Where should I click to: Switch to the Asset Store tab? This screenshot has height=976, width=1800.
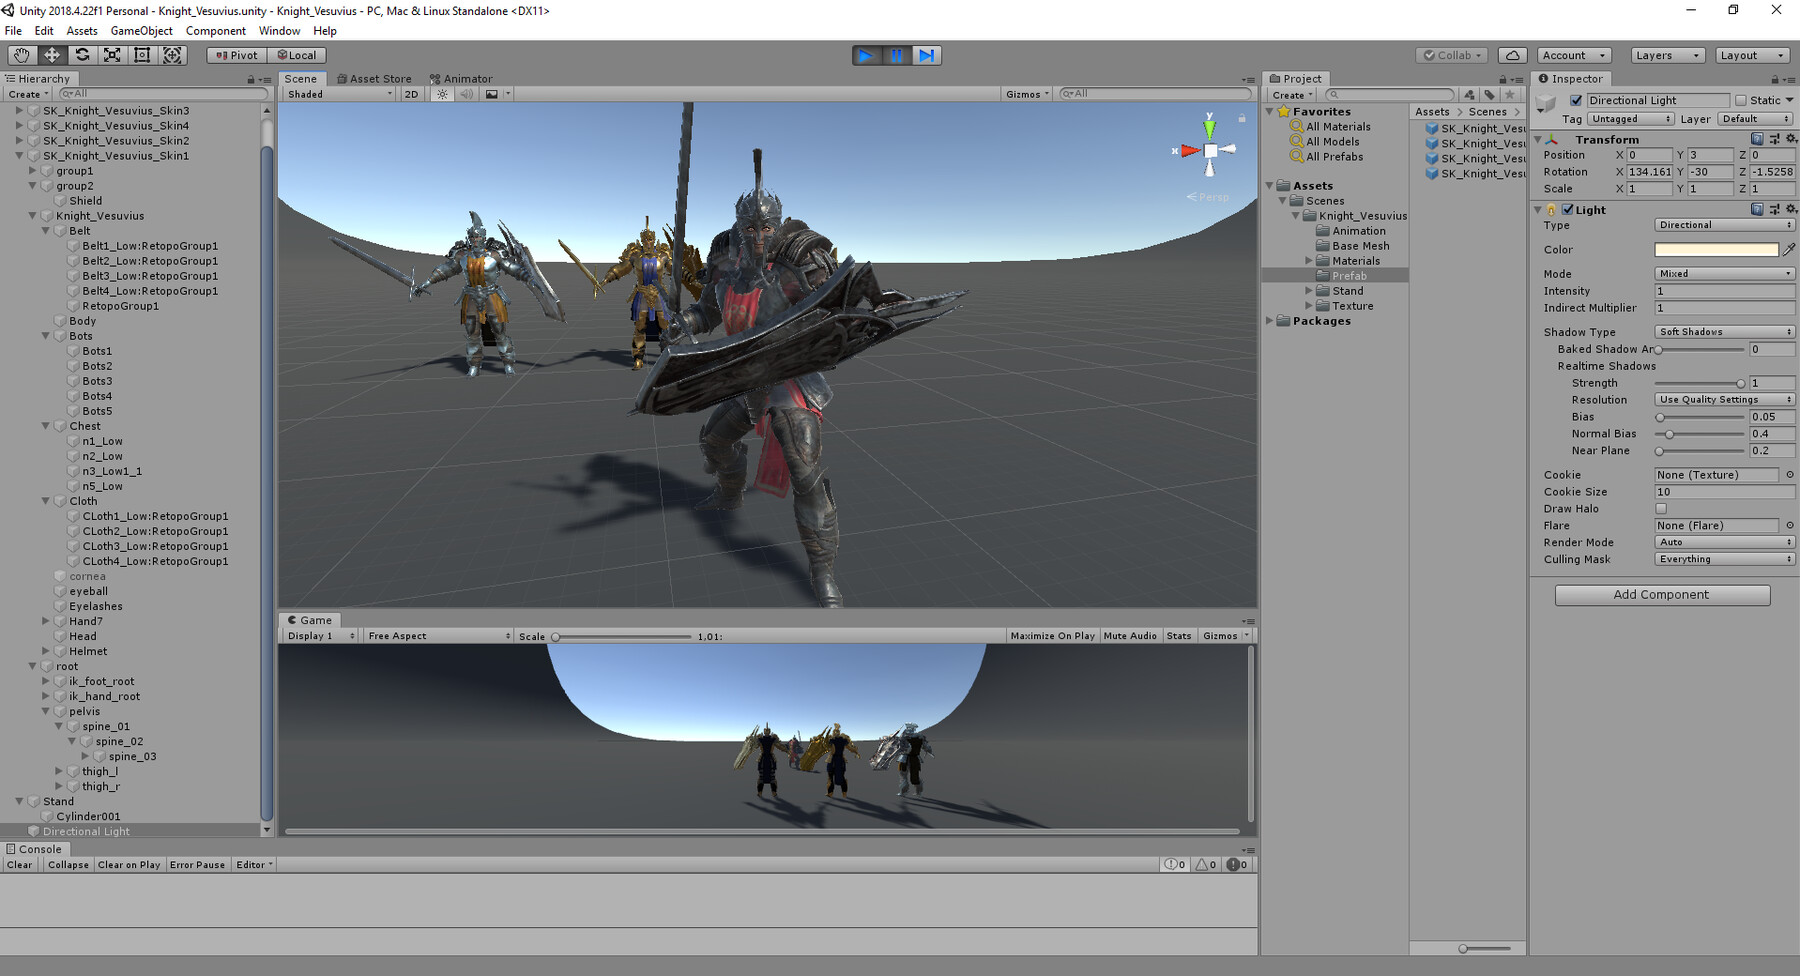[373, 79]
